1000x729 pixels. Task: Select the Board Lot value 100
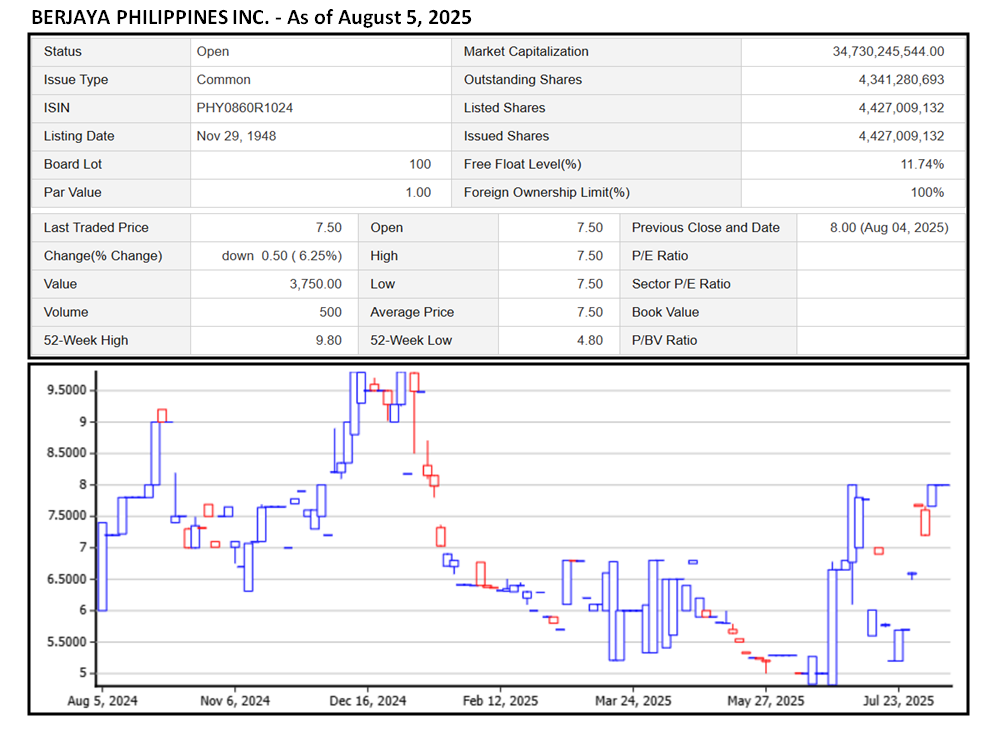(420, 164)
